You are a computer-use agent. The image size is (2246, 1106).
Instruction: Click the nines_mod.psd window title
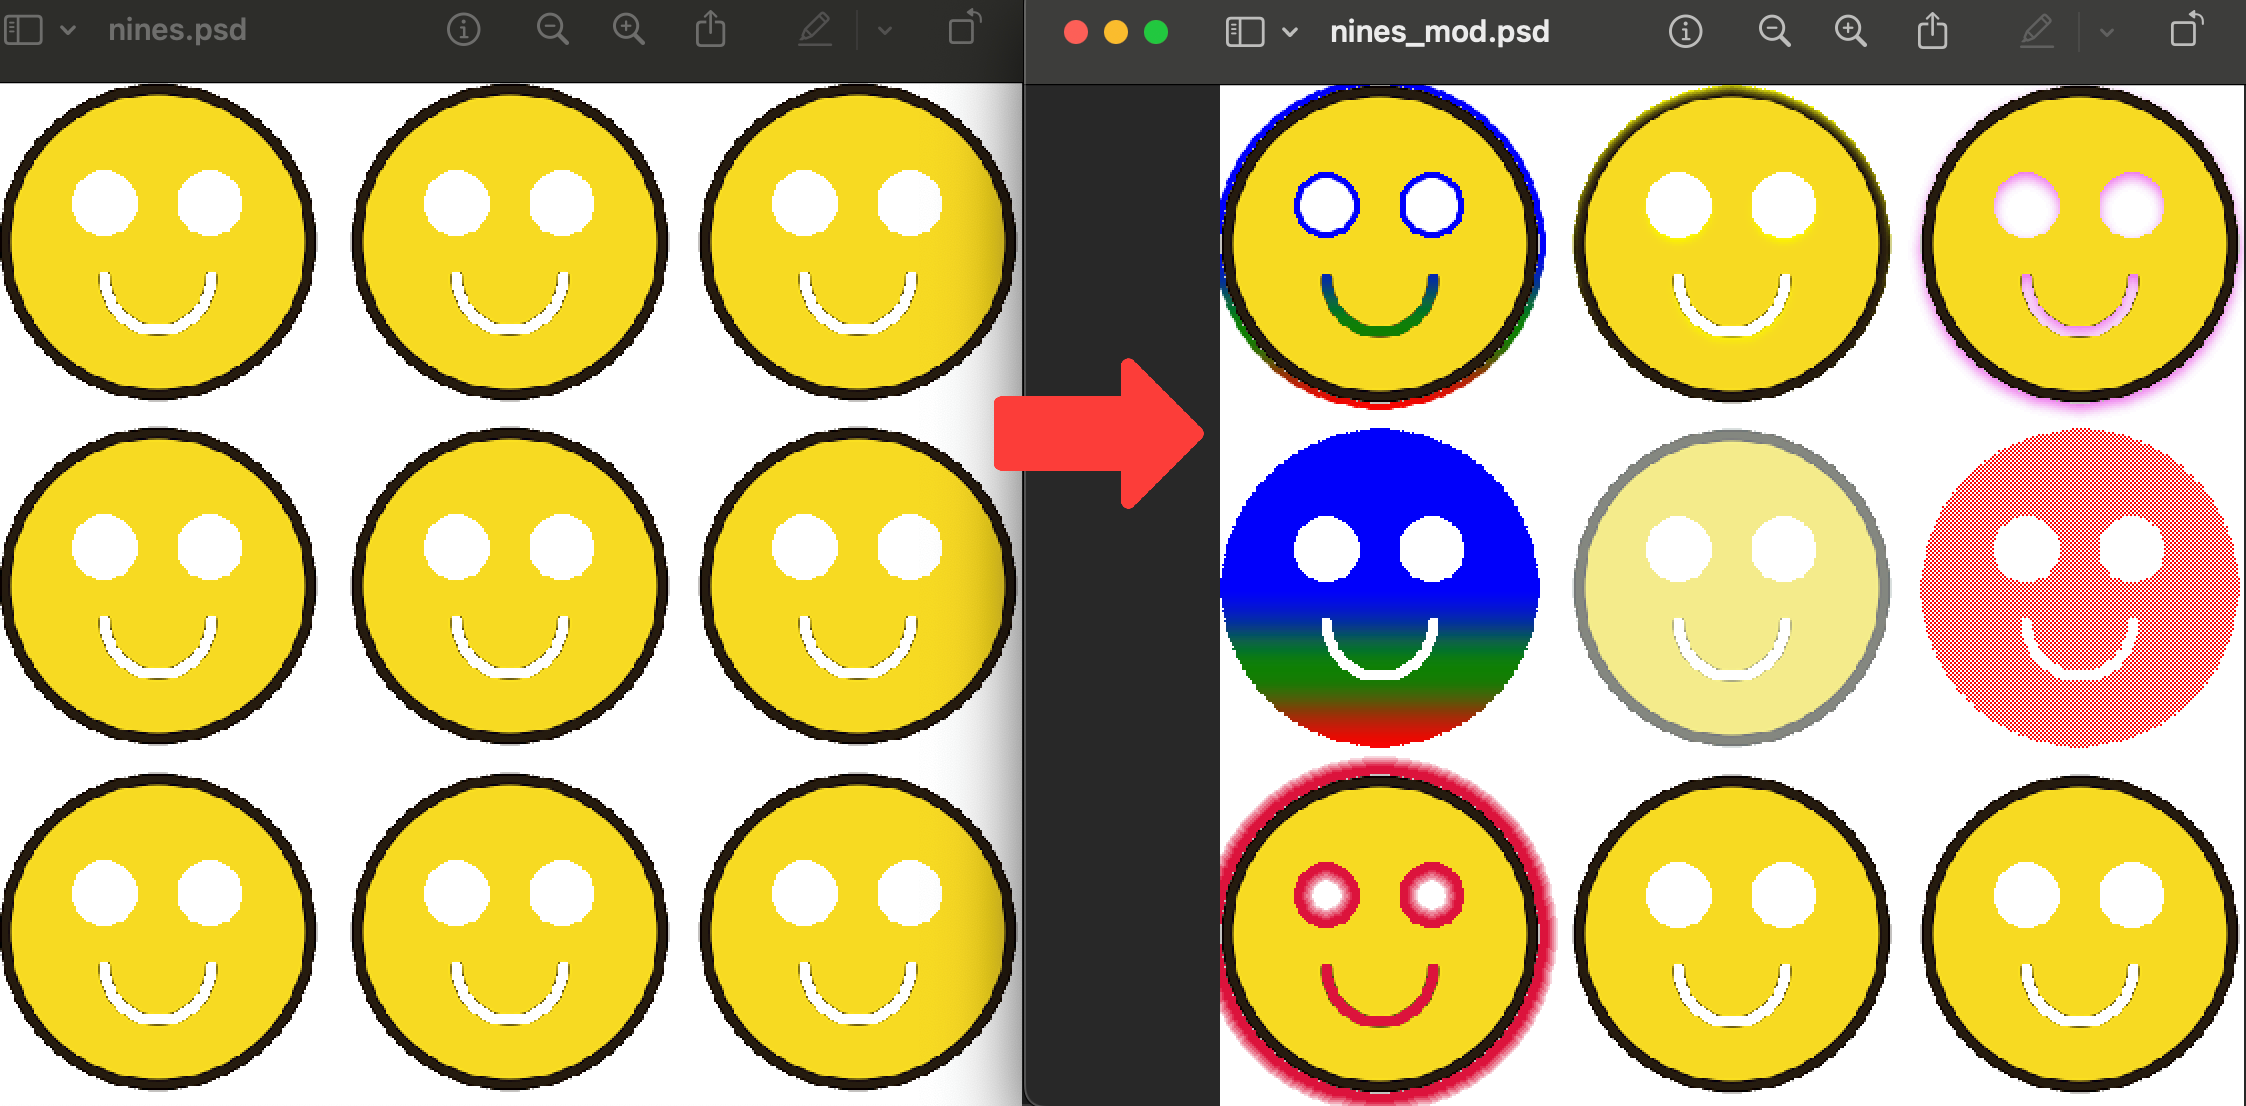point(1439,32)
